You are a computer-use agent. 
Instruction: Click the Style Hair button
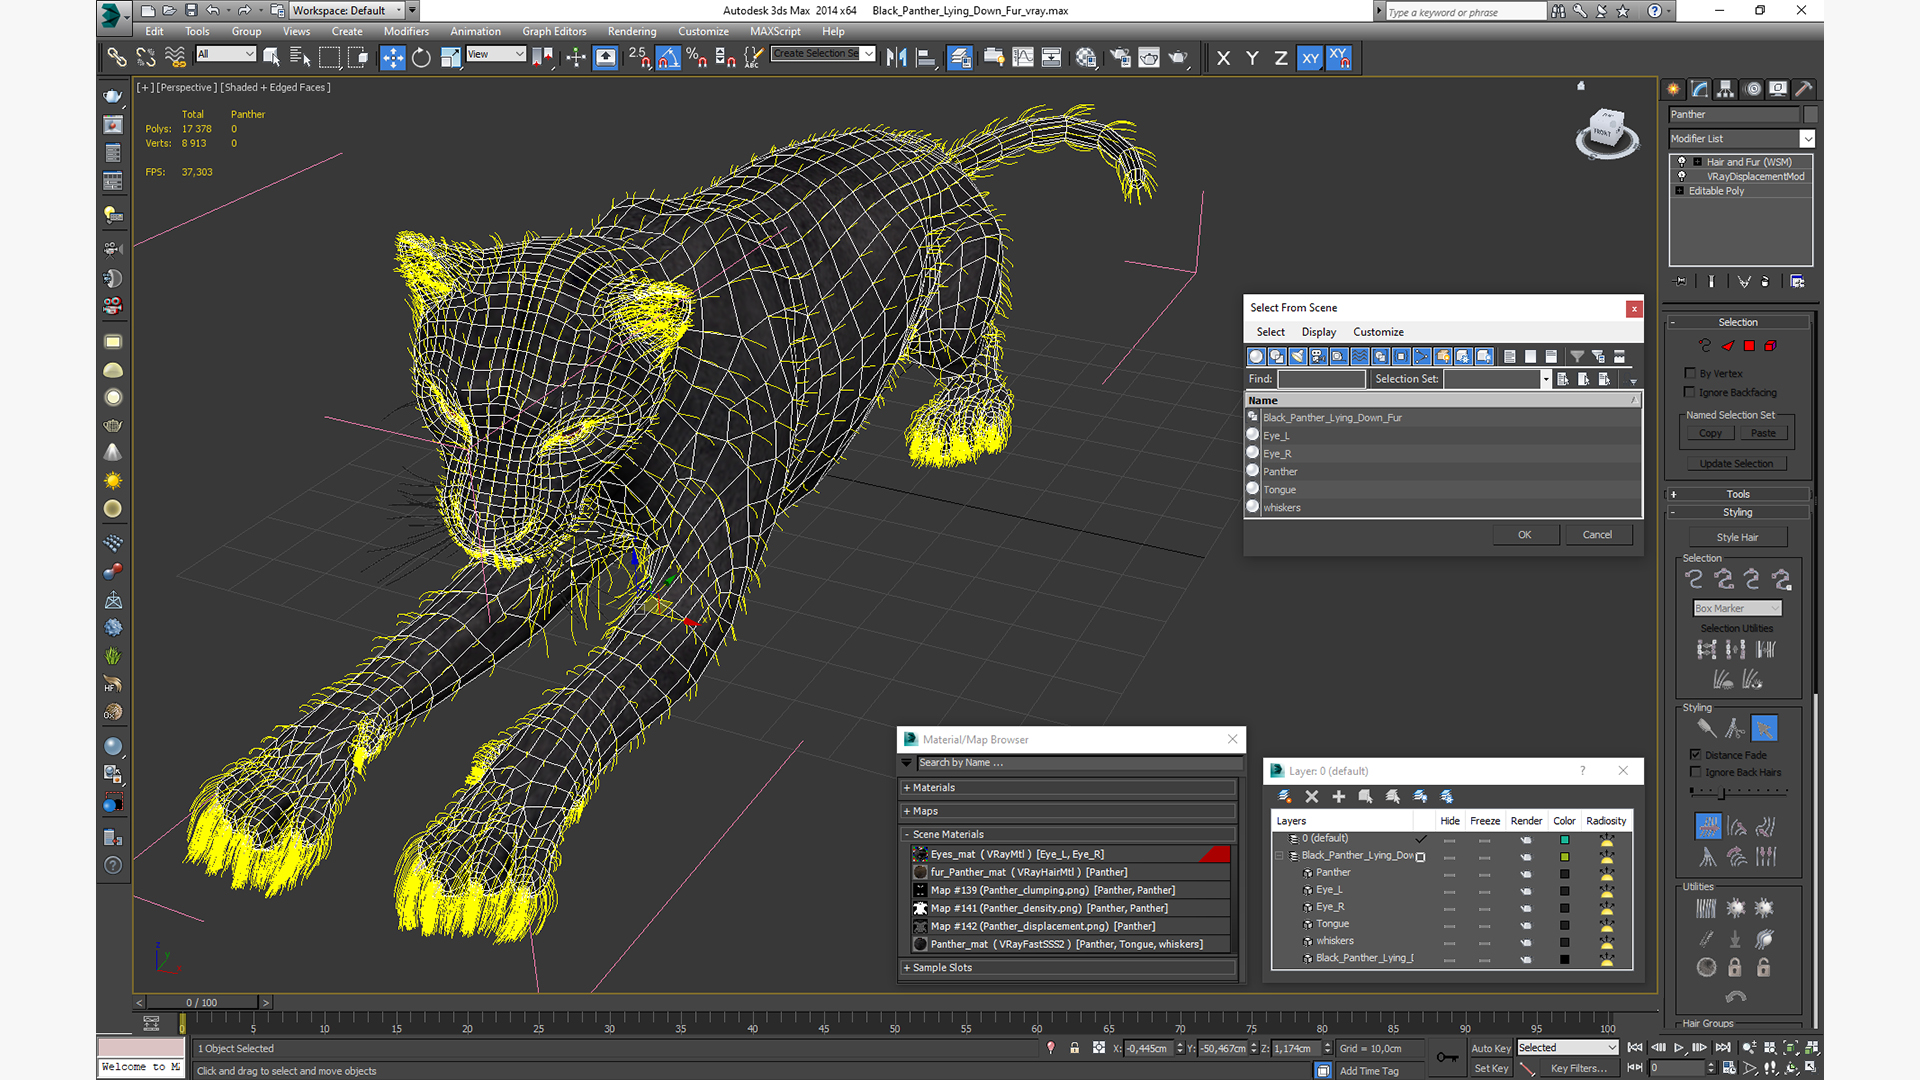click(x=1737, y=537)
